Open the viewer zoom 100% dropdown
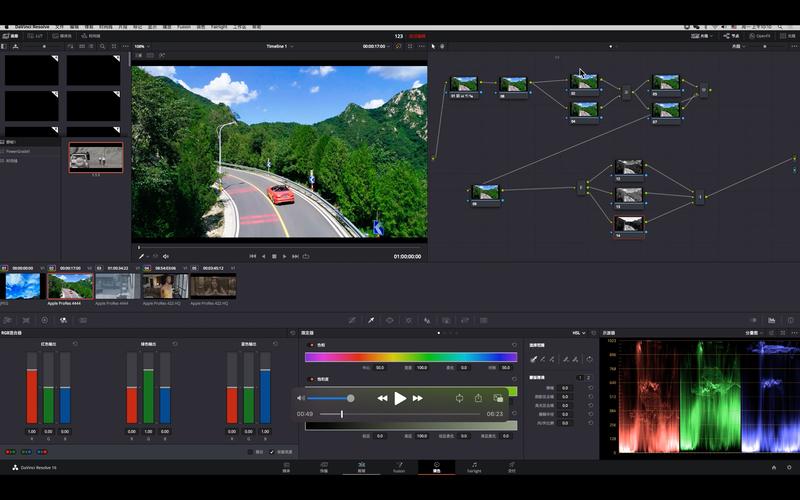 [140, 46]
